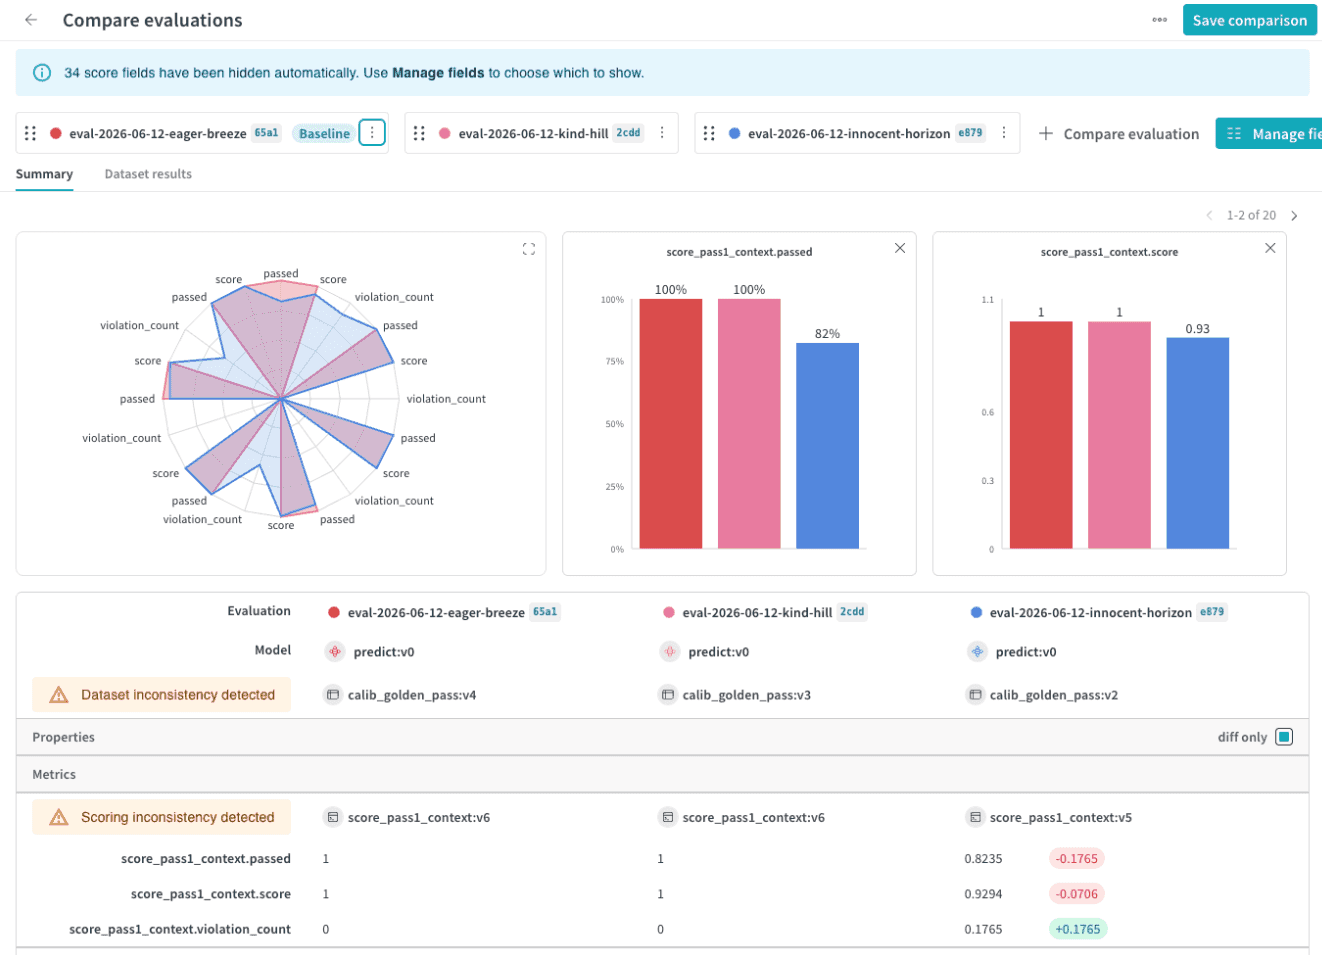The image size is (1322, 955).
Task: Click scorer icon for kind-hill score_pass1_context:v6
Action: [x=668, y=817]
